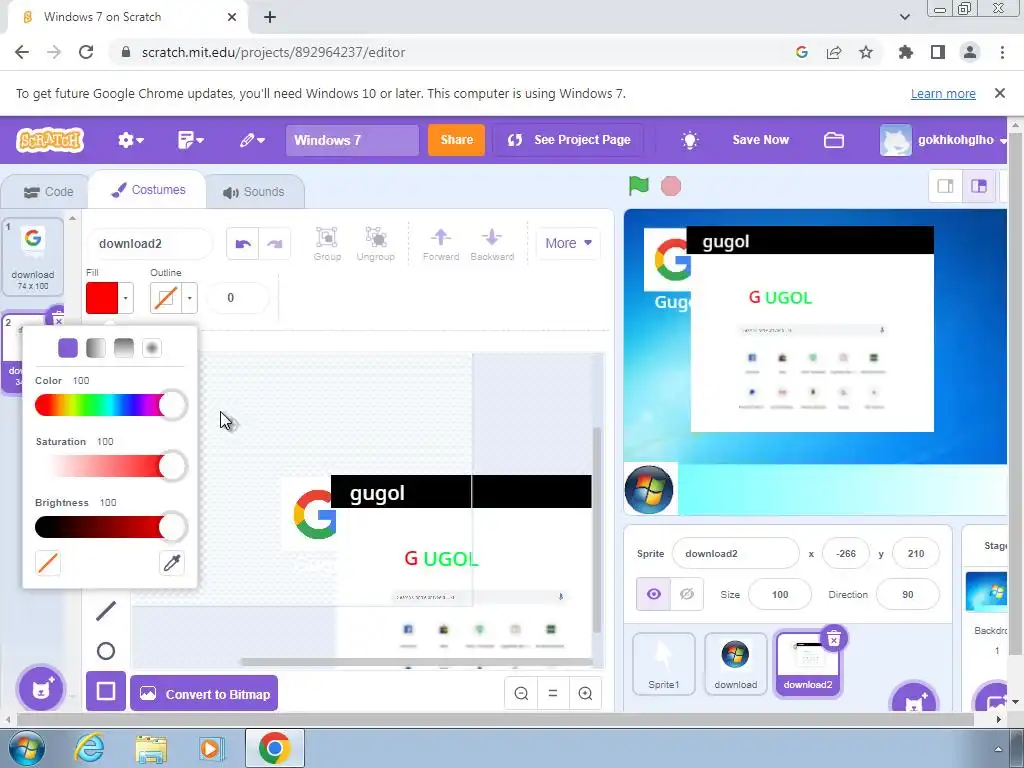Click the Scratch logo
Image resolution: width=1024 pixels, height=768 pixels.
tap(50, 140)
